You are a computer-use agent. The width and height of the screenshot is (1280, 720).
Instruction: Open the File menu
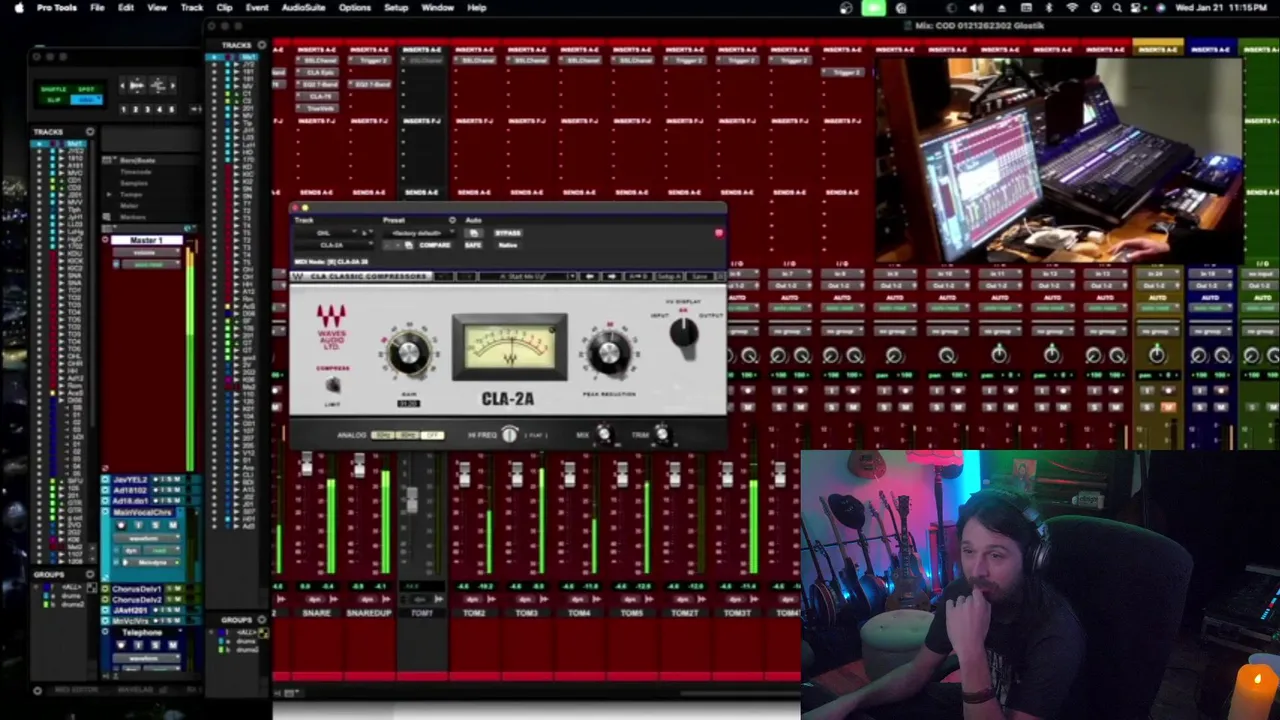click(x=97, y=7)
